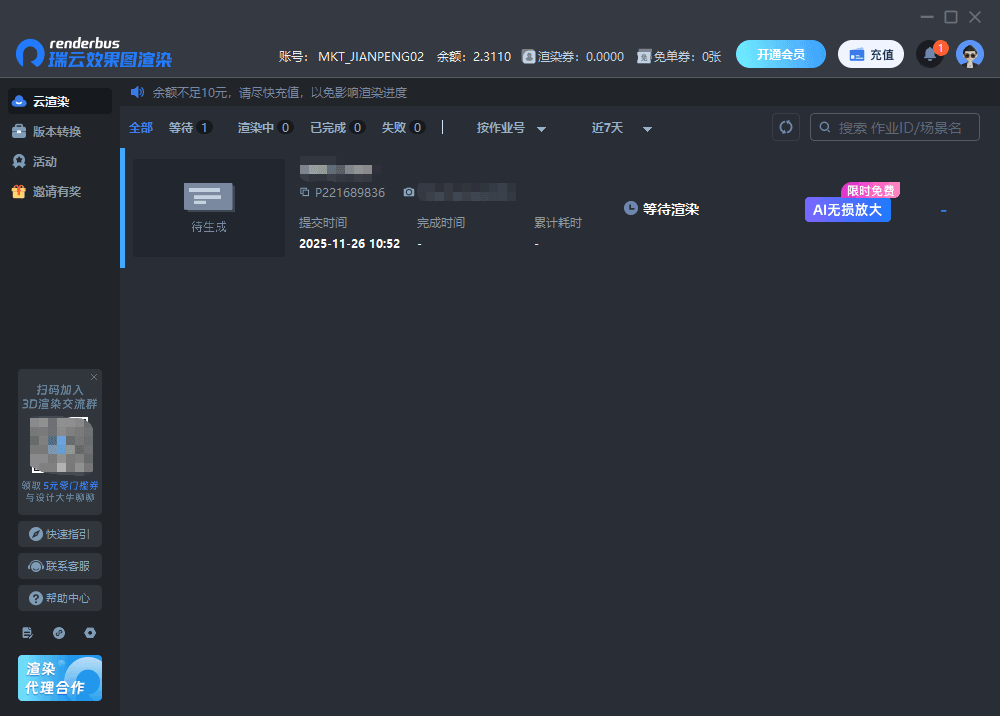Mute the balance warning announcement speaker
The height and width of the screenshot is (716, 1000).
(x=138, y=92)
